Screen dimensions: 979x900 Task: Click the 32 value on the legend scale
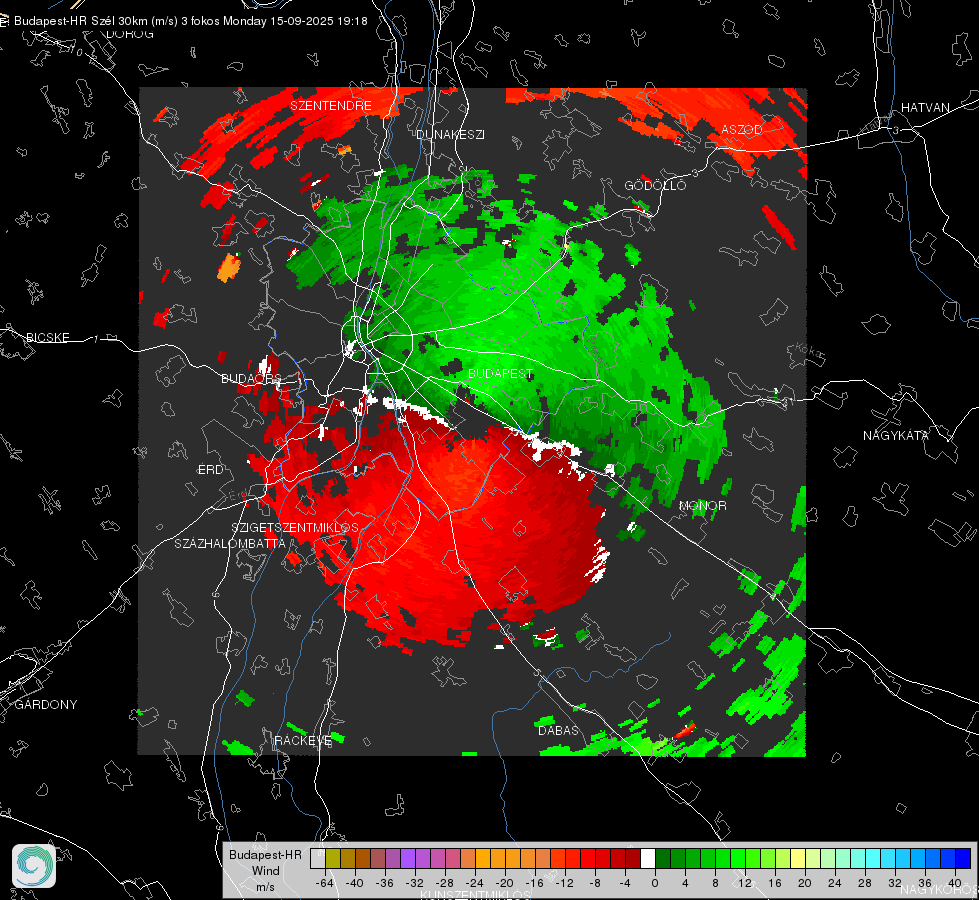point(895,883)
